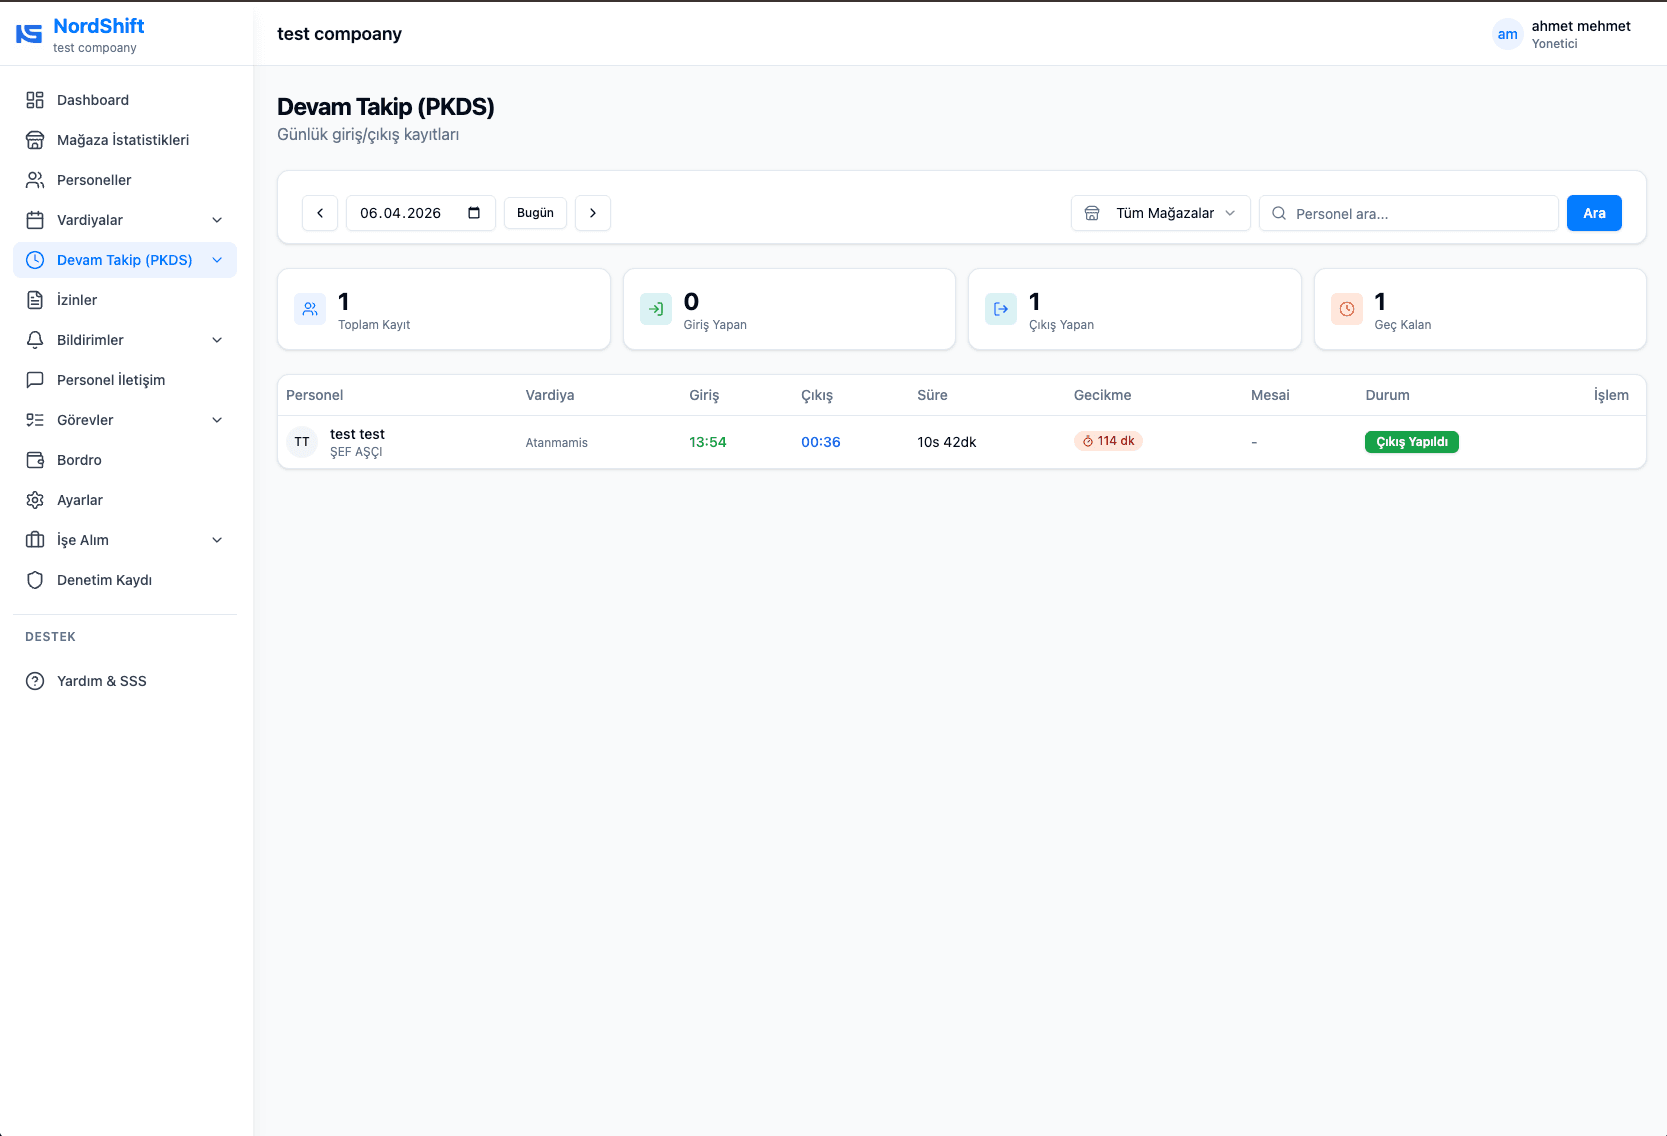Viewport: 1667px width, 1136px height.
Task: Open Yardım & SSS support page
Action: [101, 681]
